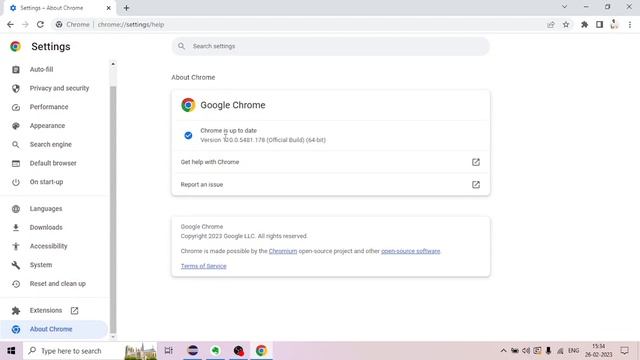Reload the Chrome settings page
Viewport: 640px width, 360px height.
(40, 24)
